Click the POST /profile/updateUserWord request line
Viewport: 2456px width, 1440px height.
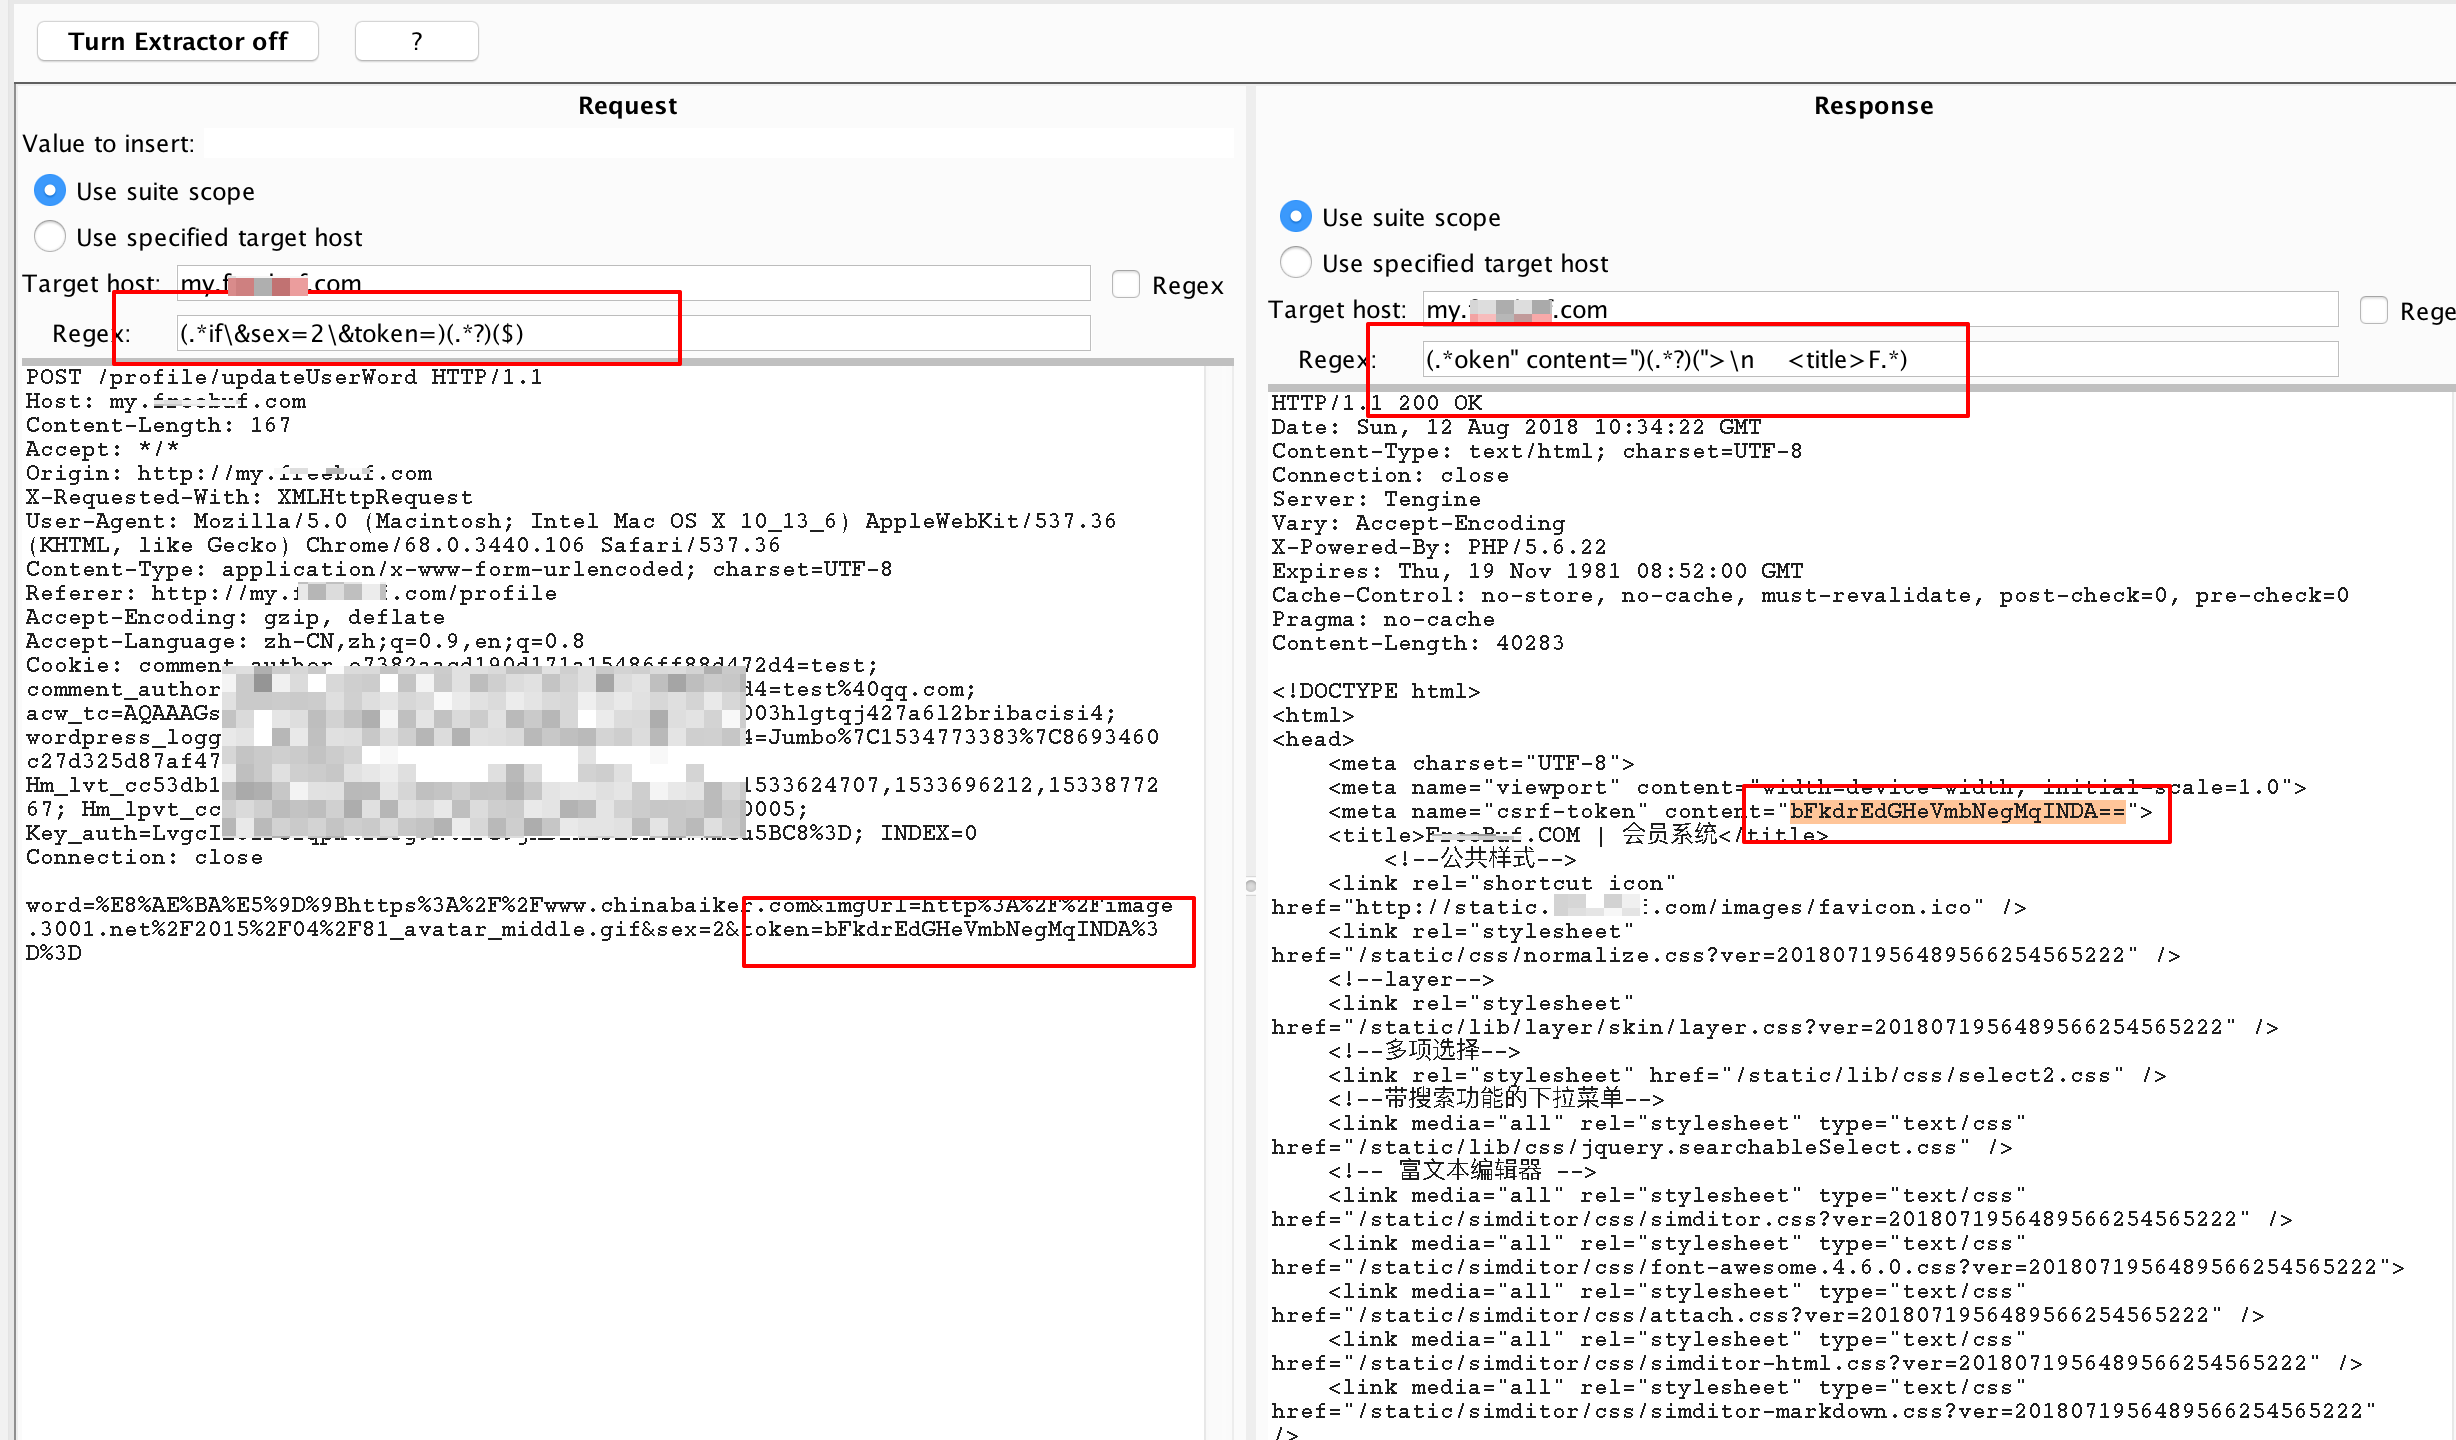(284, 377)
